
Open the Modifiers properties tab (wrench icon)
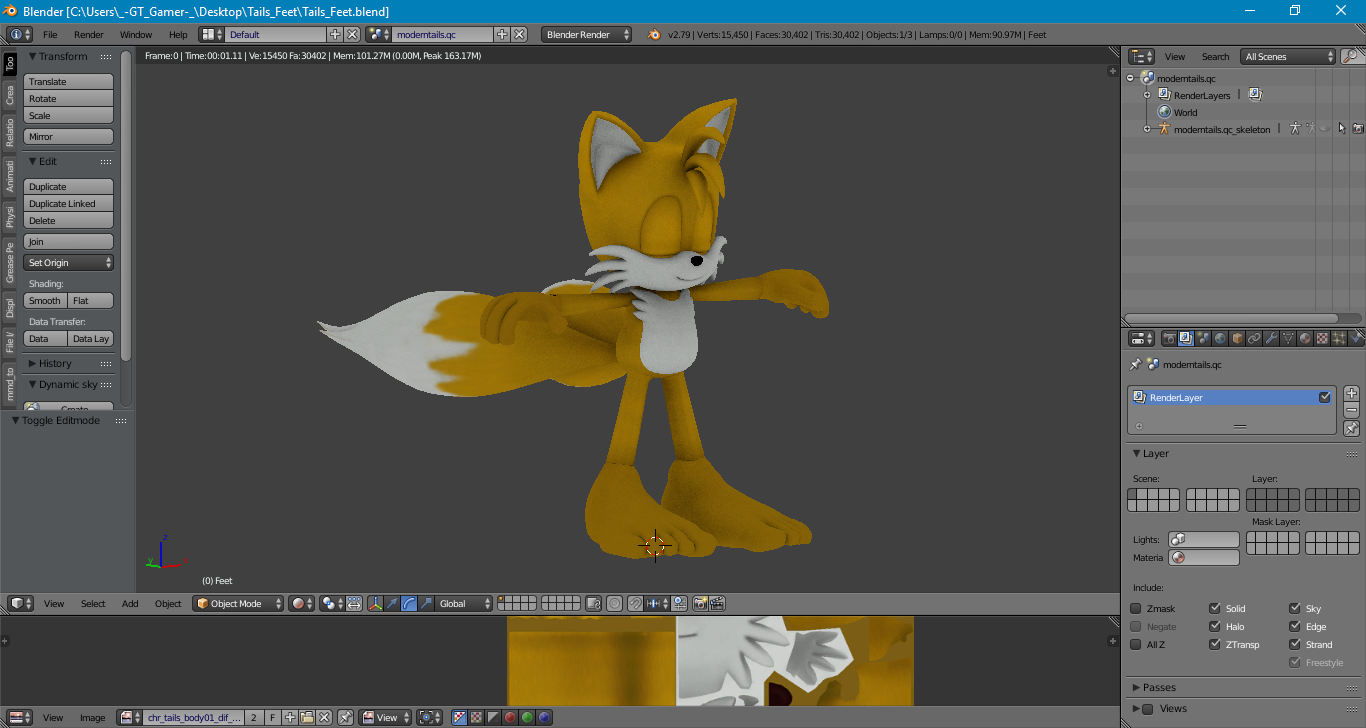[x=1271, y=339]
